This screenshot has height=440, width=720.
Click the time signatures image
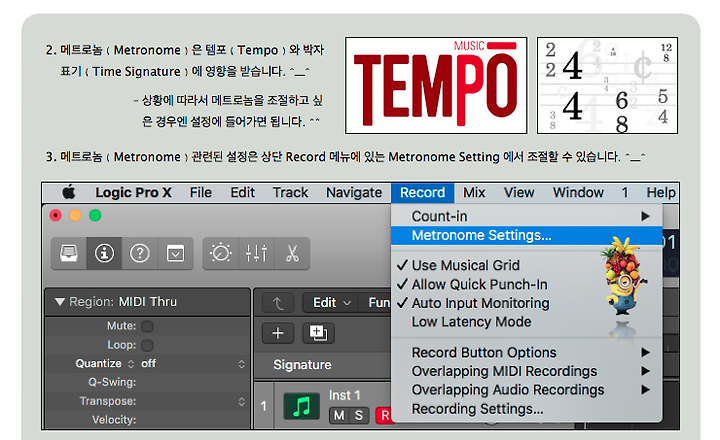pyautogui.click(x=607, y=85)
